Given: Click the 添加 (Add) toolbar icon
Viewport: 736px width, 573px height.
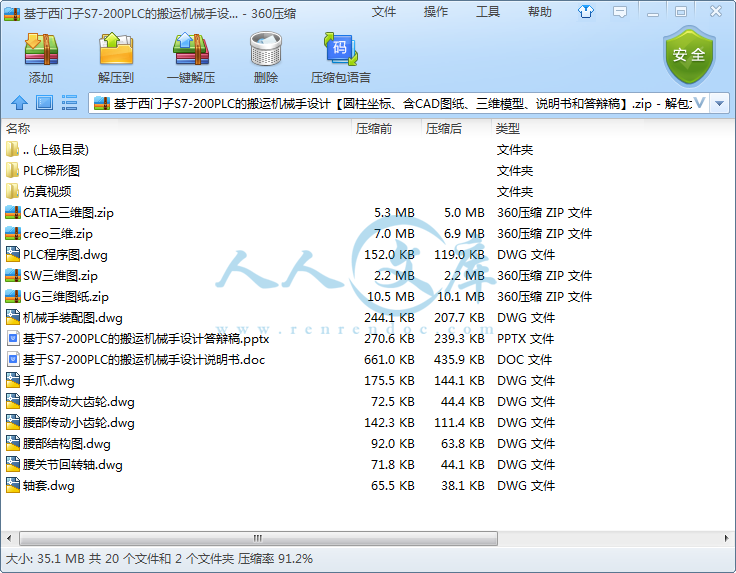Looking at the screenshot, I should click(x=41, y=57).
